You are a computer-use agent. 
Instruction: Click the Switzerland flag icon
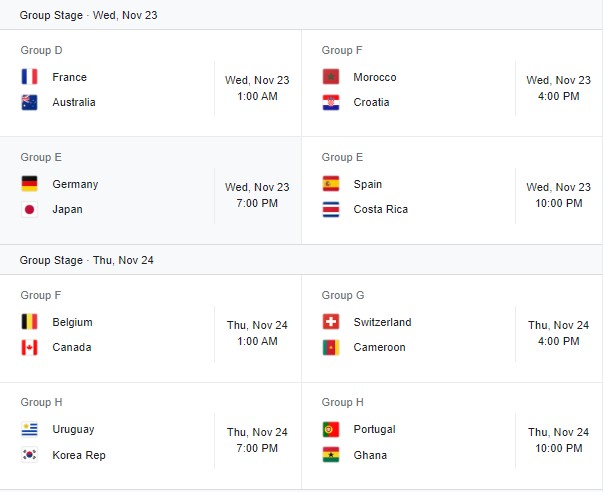(x=331, y=322)
